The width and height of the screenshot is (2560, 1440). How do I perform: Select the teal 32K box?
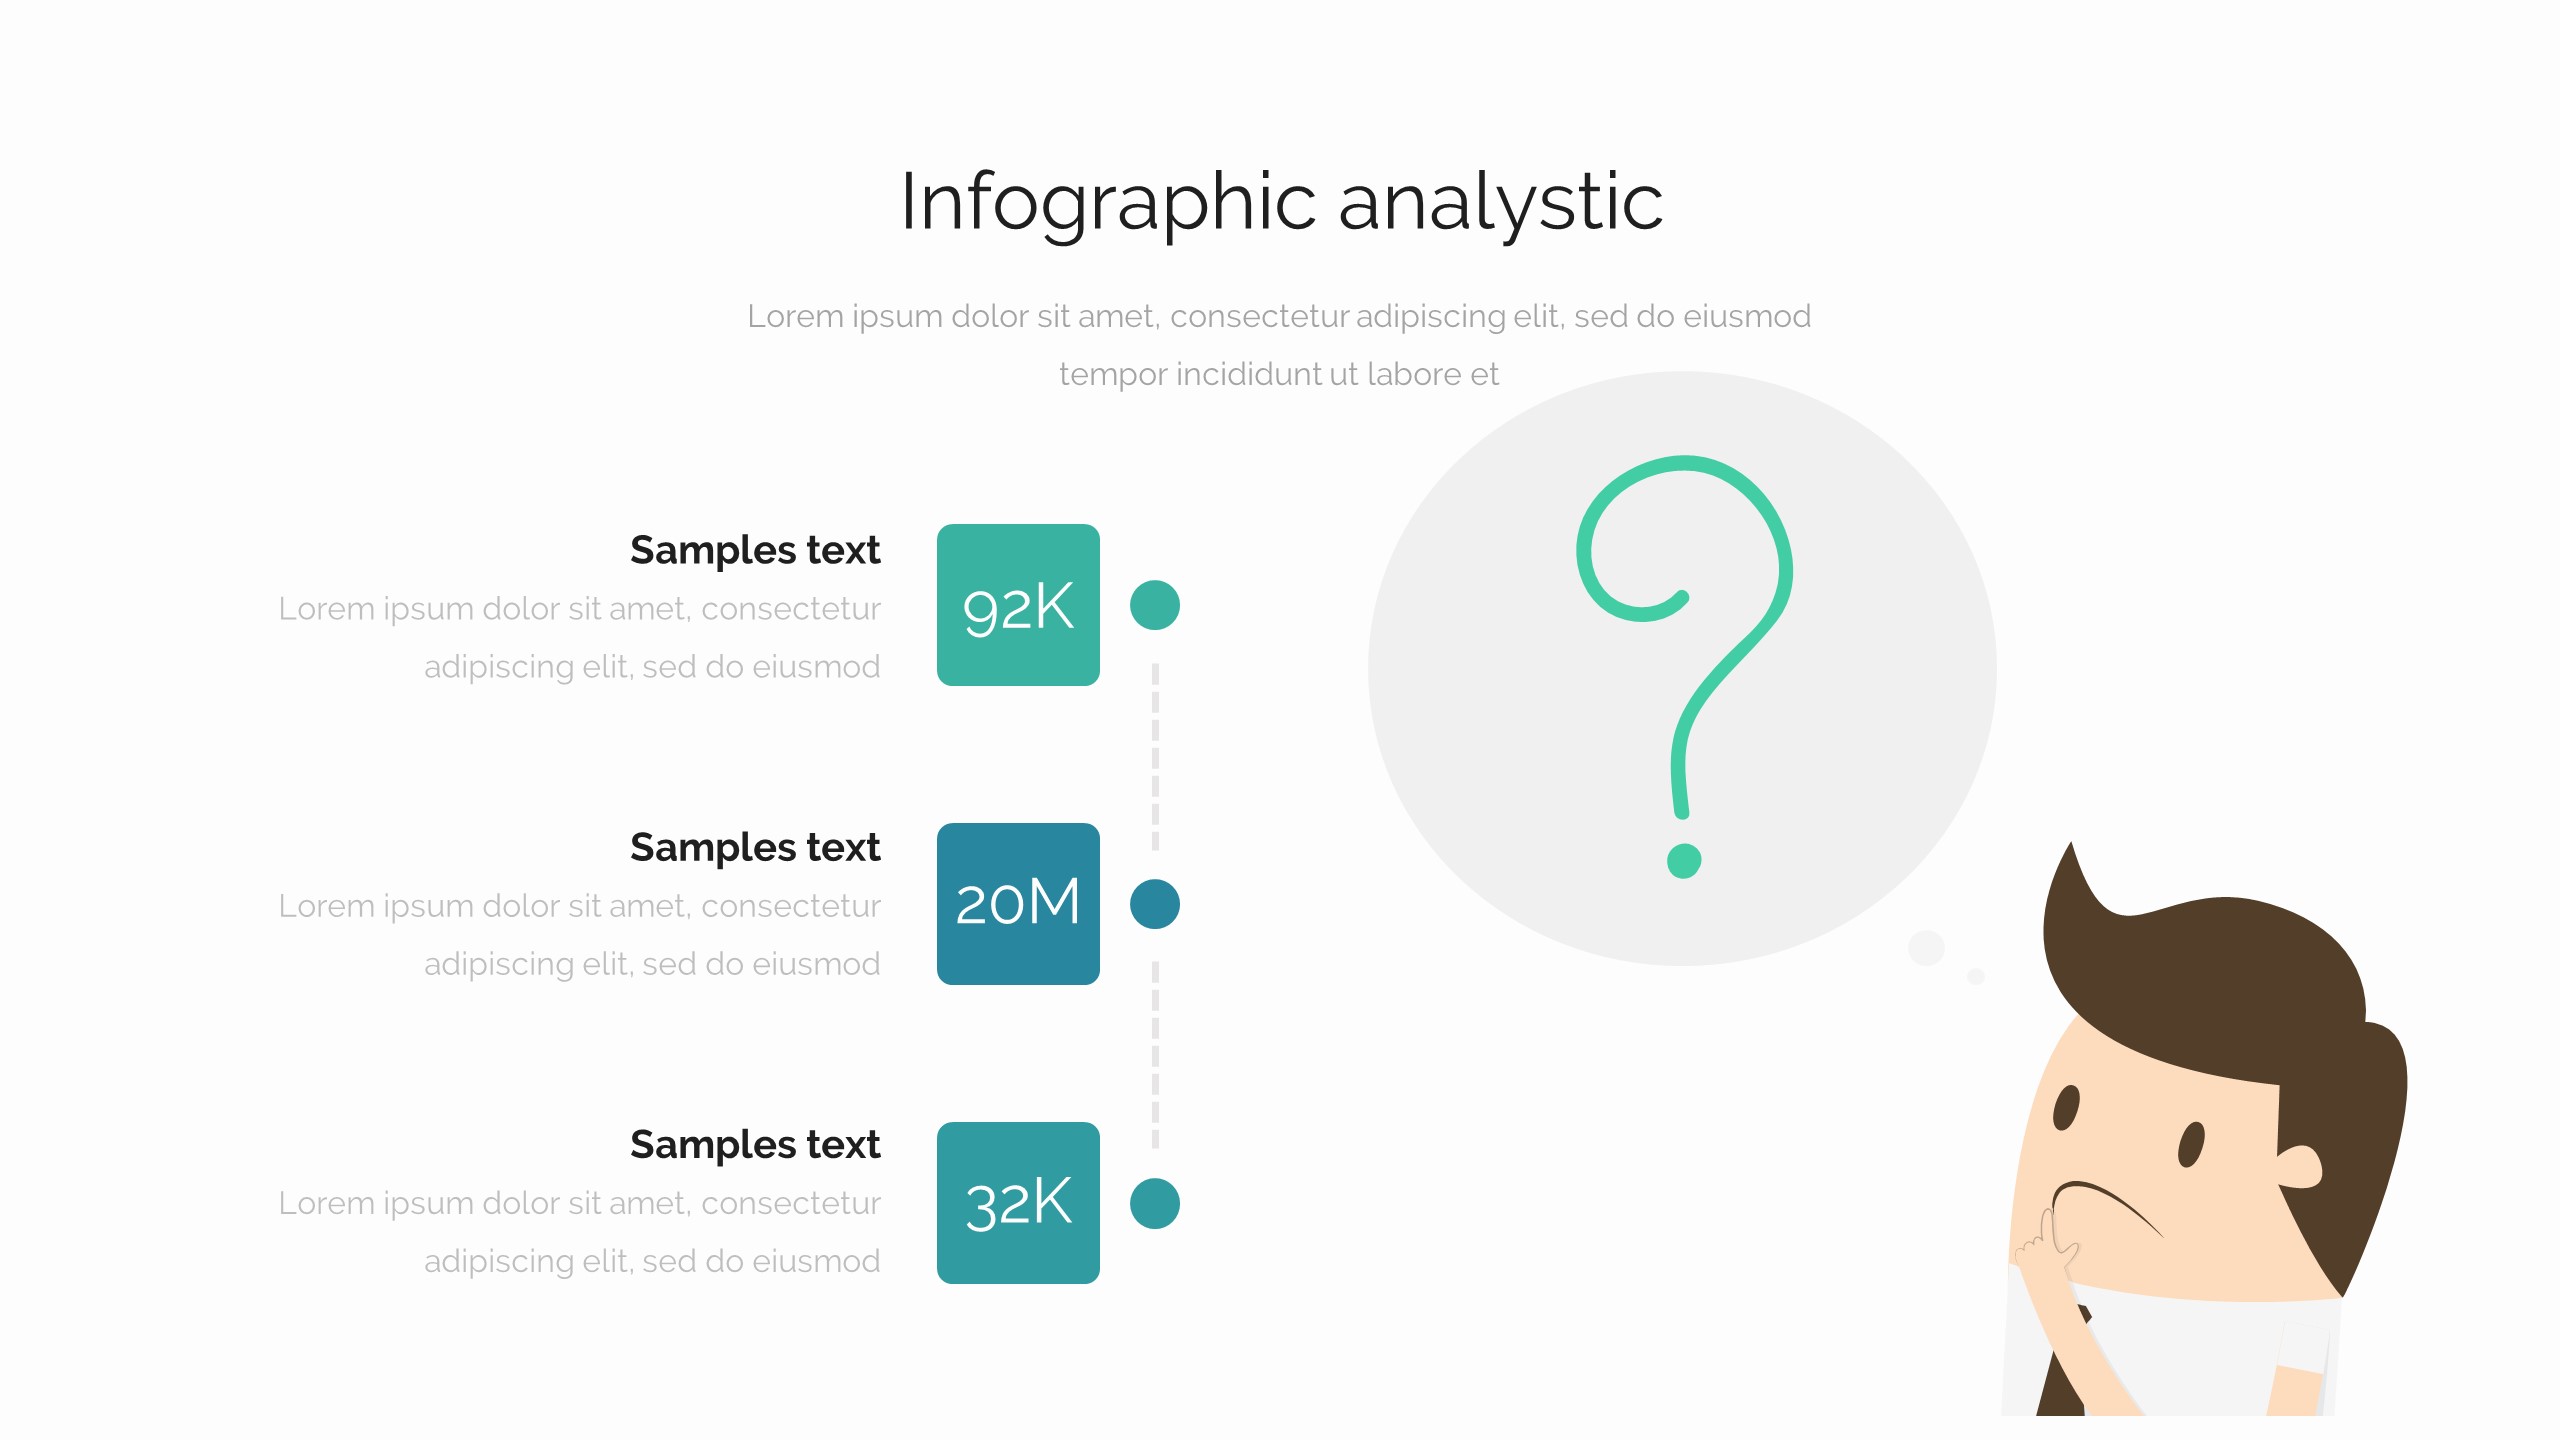click(1018, 1203)
